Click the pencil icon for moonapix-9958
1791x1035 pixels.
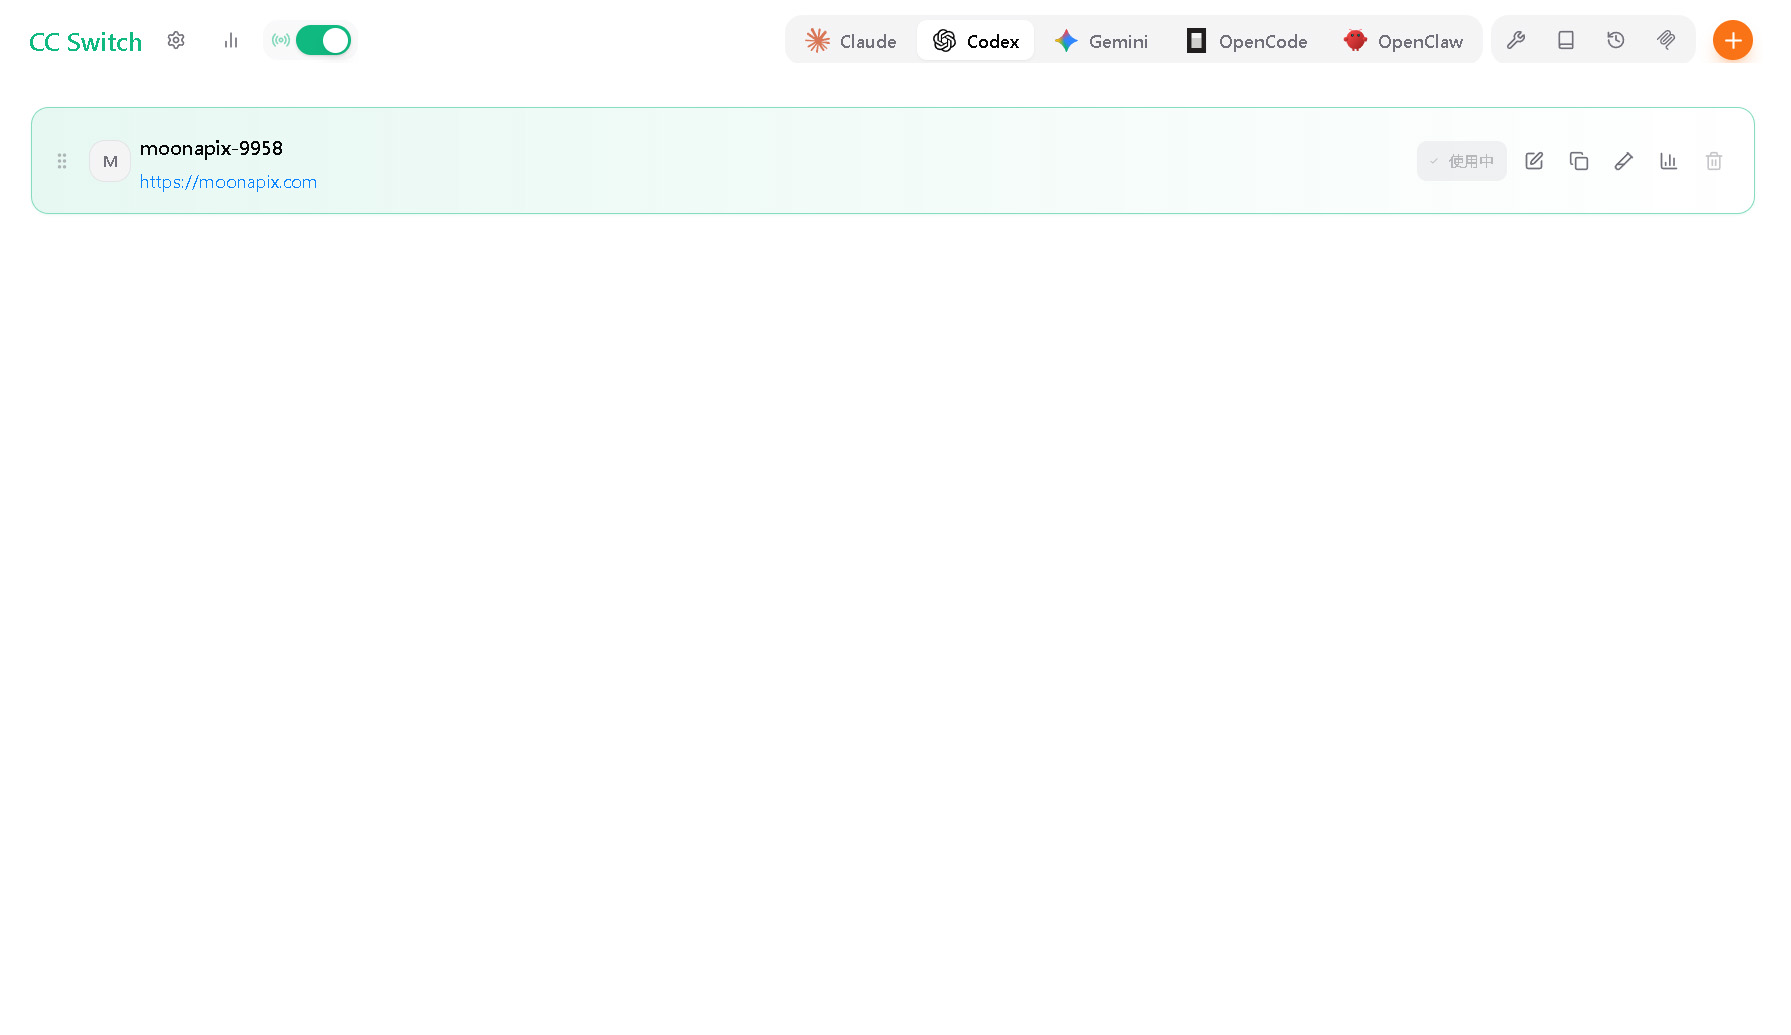[x=1624, y=161]
